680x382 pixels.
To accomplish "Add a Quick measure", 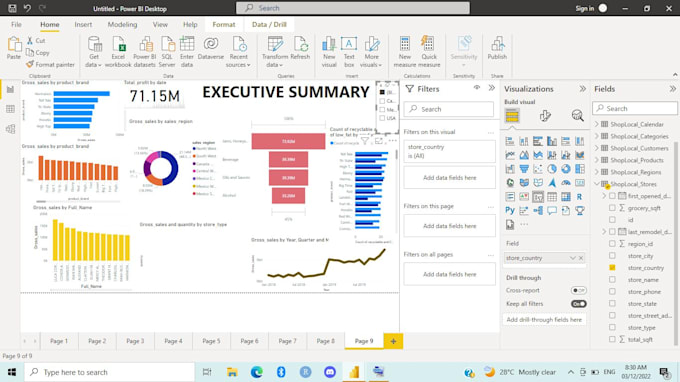I will point(429,52).
